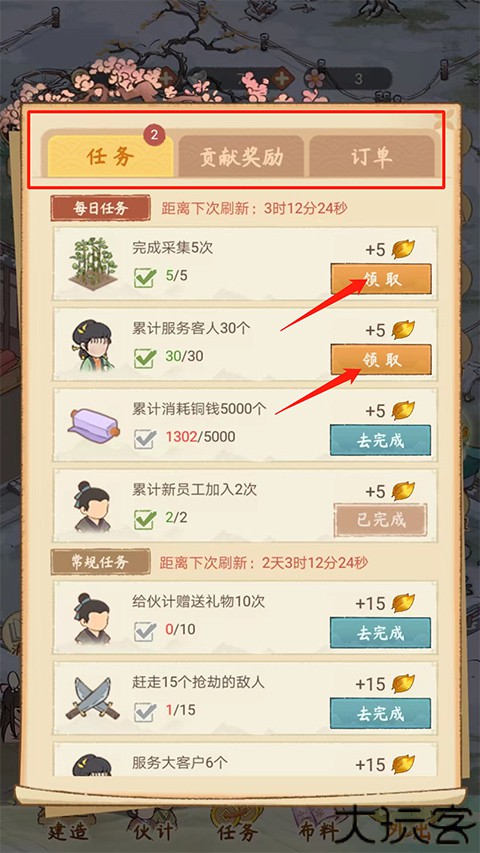Click the grey checkbox beside 0/10
The width and height of the screenshot is (480, 853).
pos(145,631)
